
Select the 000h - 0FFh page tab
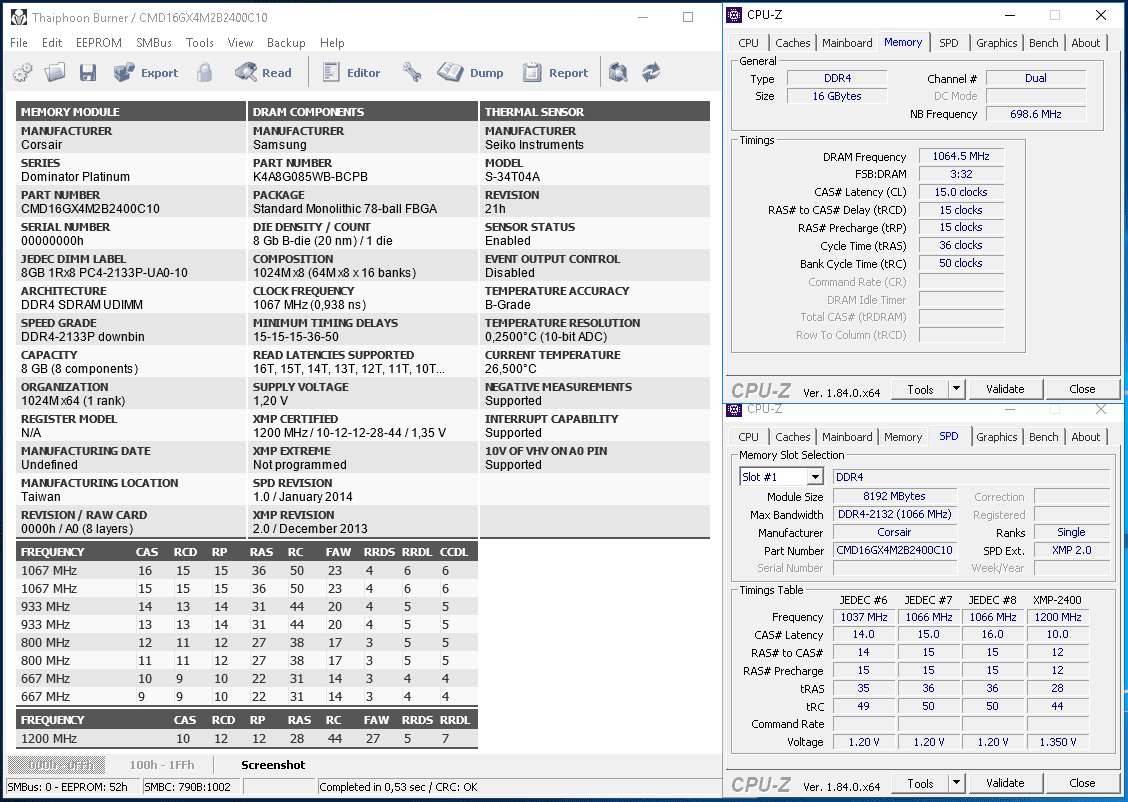[x=56, y=765]
